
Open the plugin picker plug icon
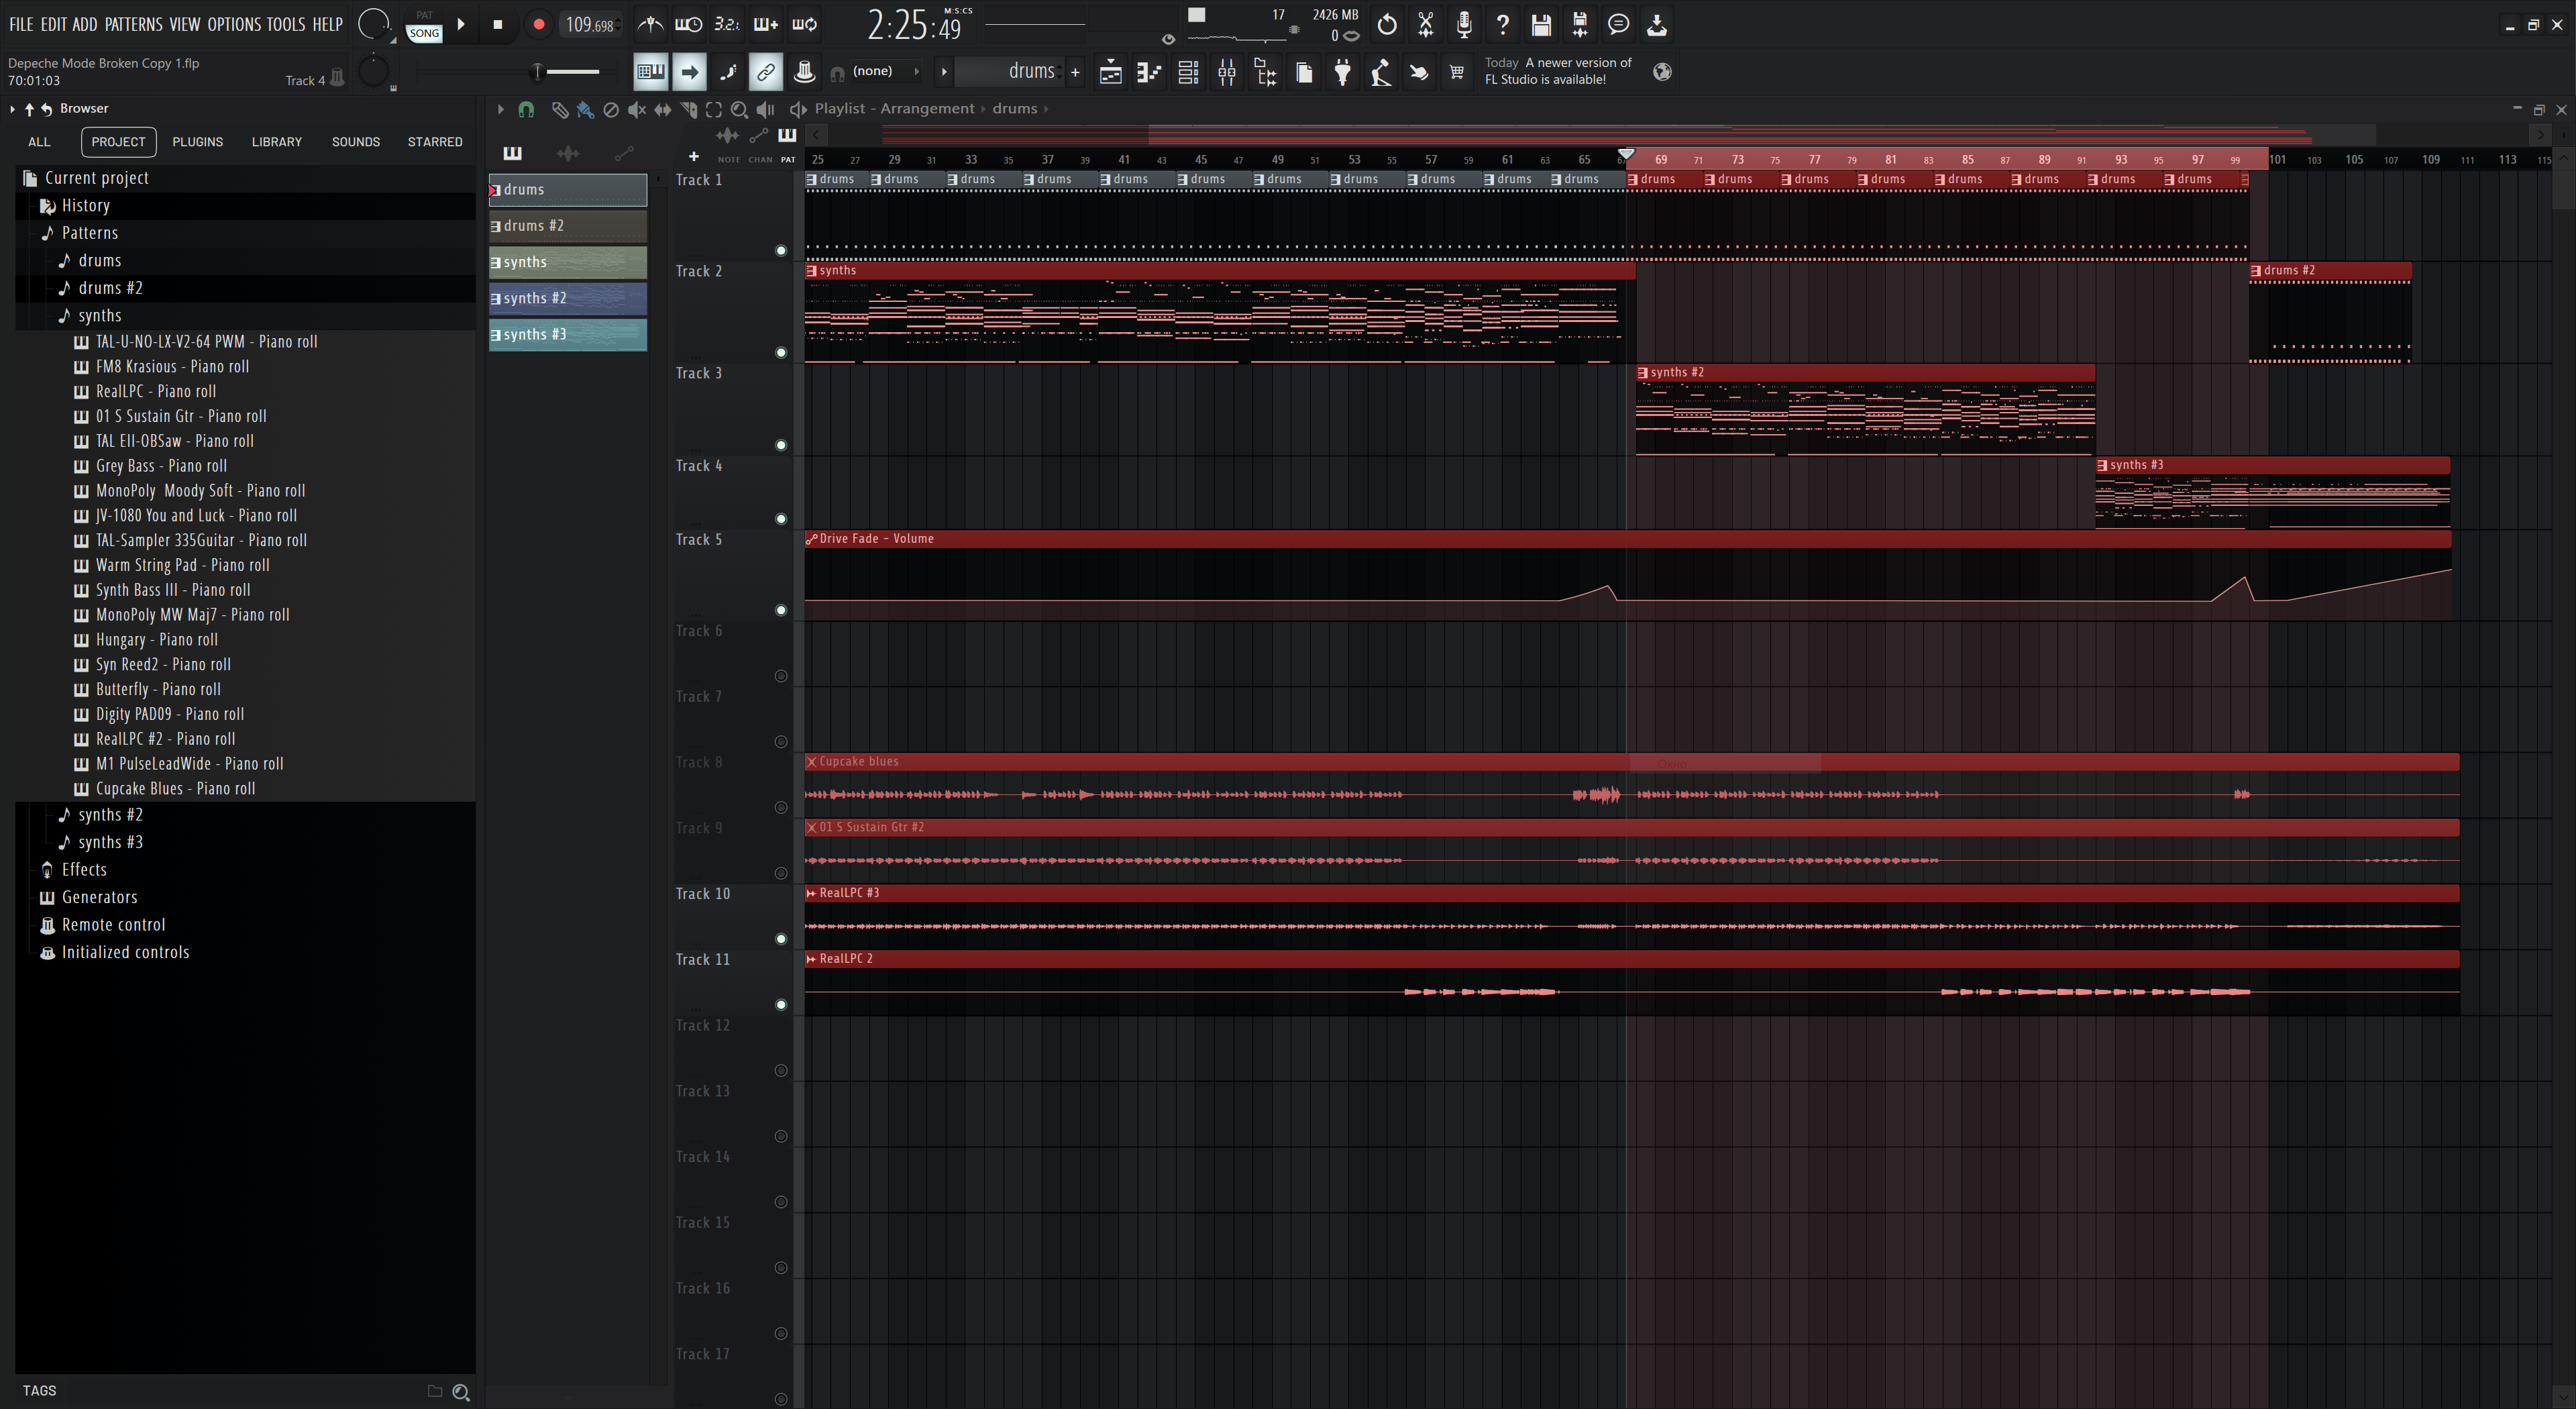[x=1343, y=72]
